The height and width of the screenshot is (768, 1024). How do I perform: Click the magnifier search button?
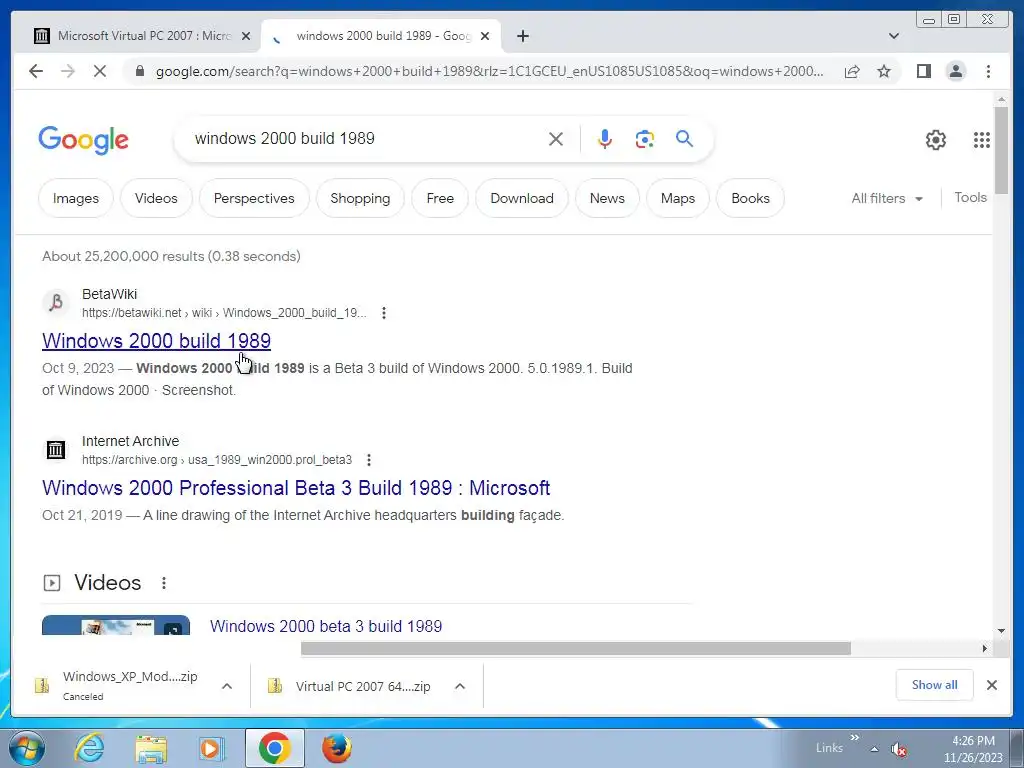[684, 138]
